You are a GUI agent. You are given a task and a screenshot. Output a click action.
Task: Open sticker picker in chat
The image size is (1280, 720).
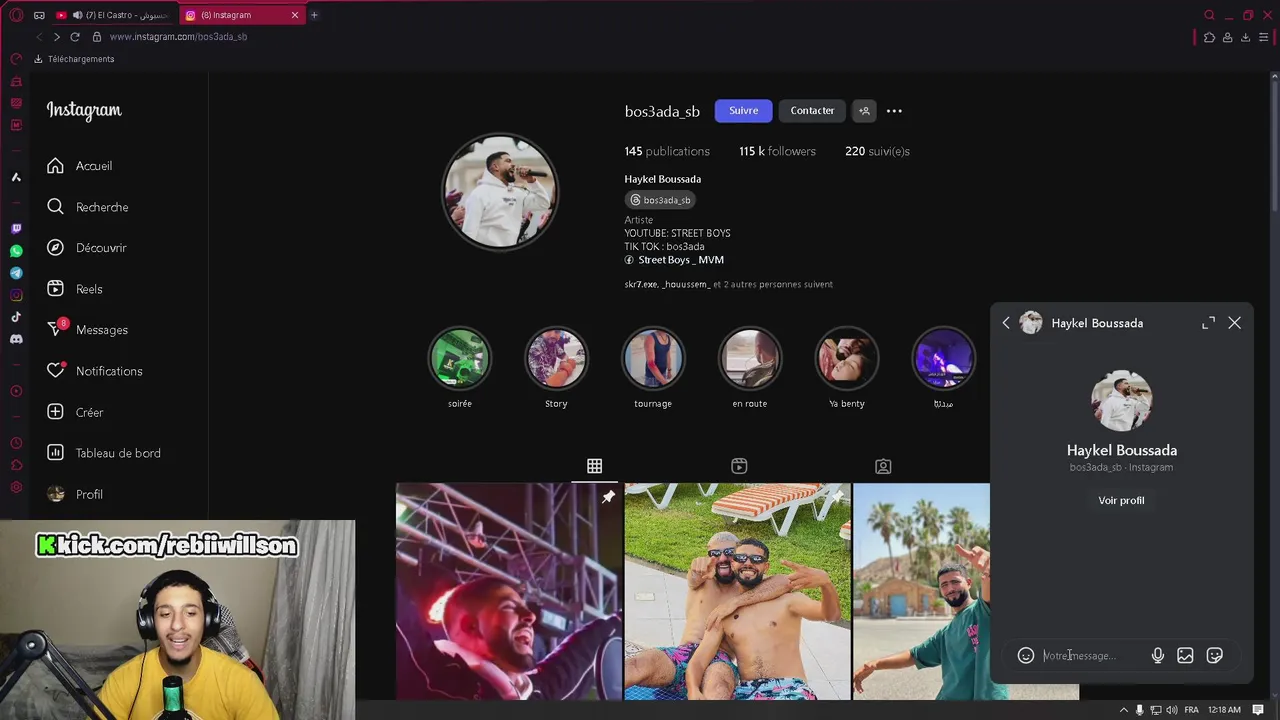pos(1214,656)
